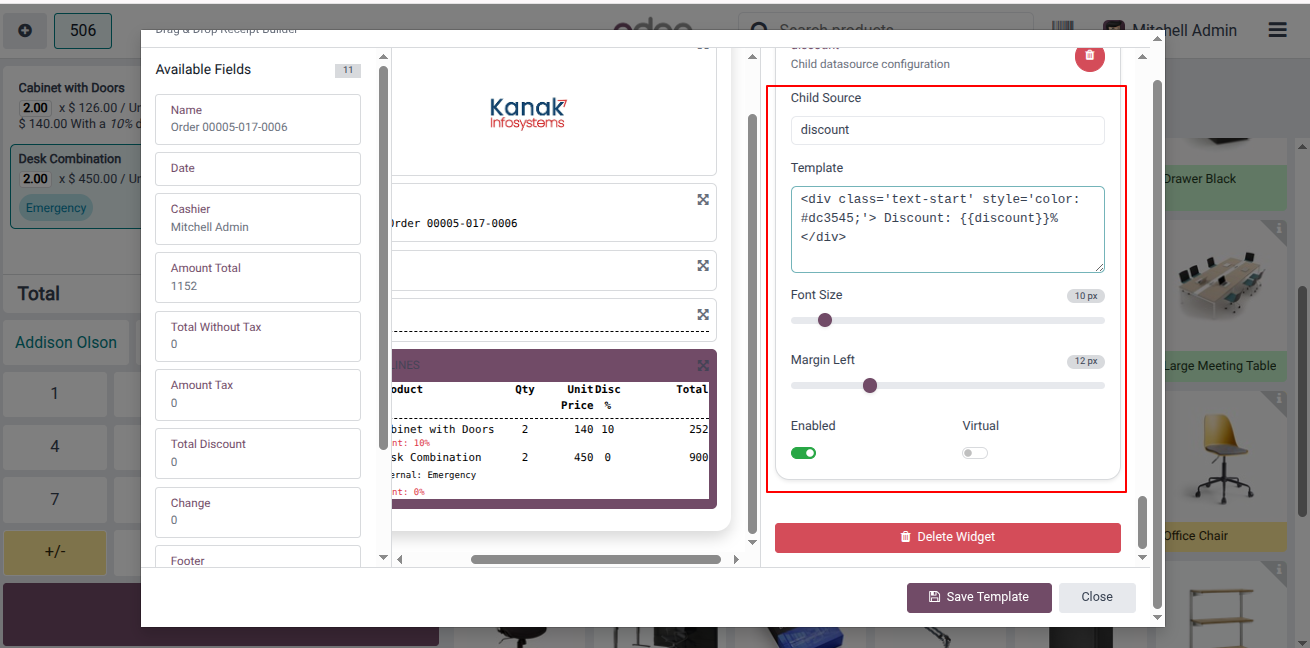Select the Amount Total available field
The height and width of the screenshot is (648, 1310).
pyautogui.click(x=258, y=277)
